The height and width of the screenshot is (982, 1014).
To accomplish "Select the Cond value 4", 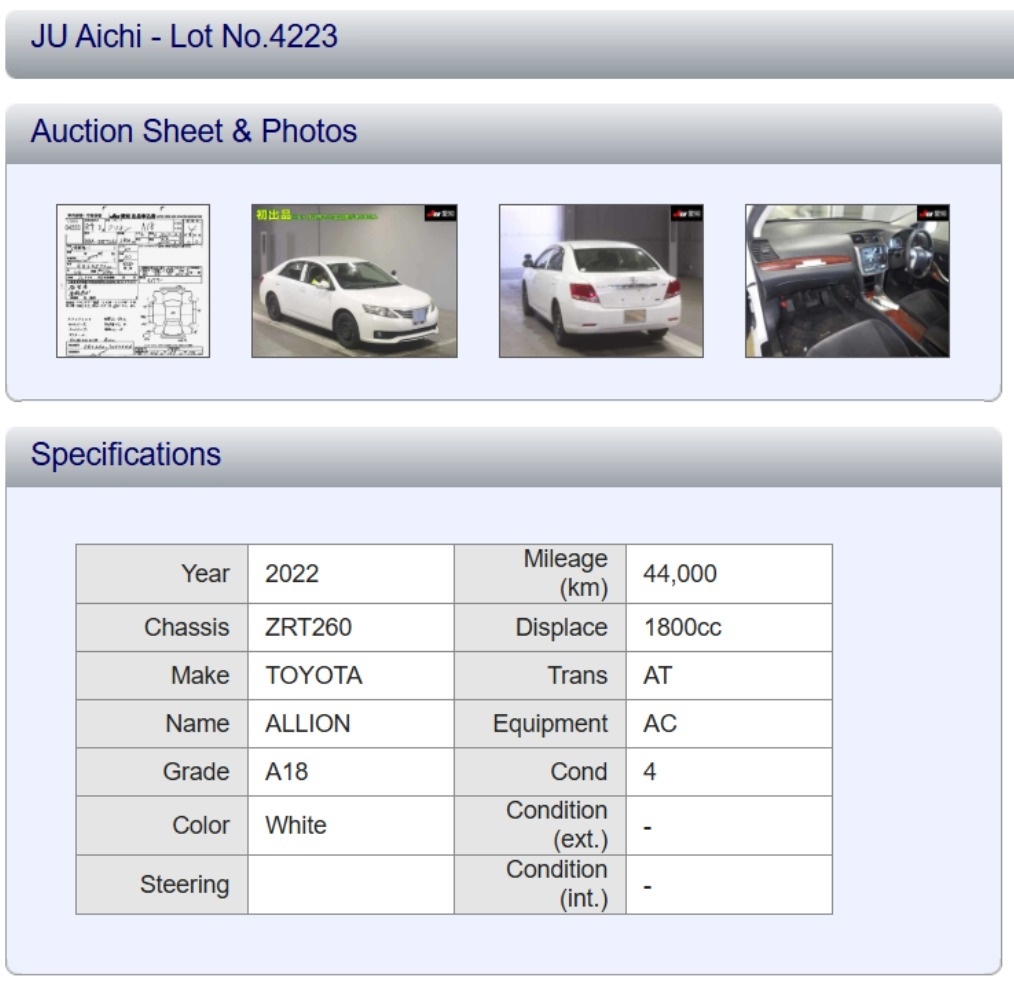I will [x=650, y=772].
